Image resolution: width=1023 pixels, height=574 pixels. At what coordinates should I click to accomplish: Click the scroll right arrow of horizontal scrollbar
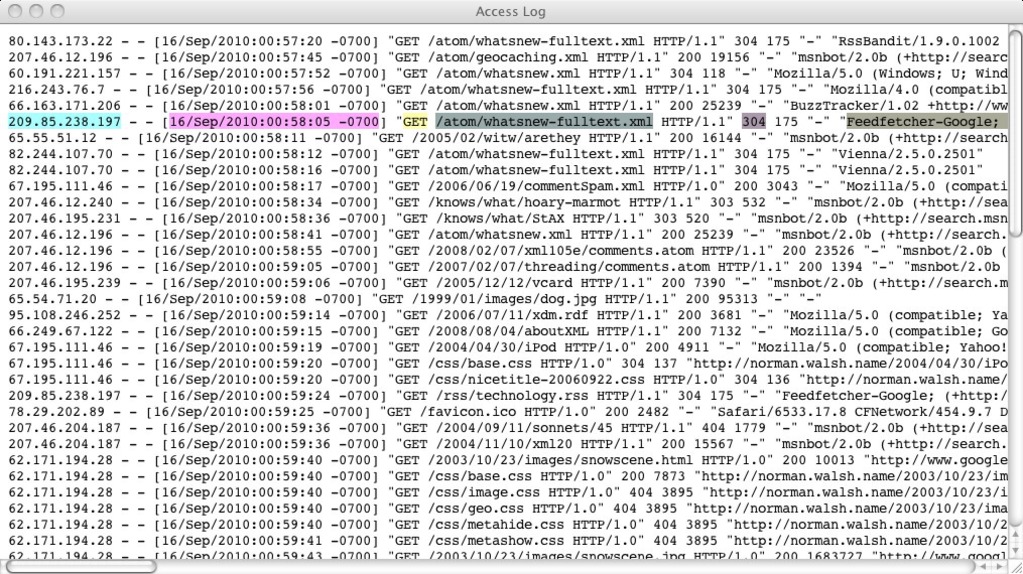[999, 567]
